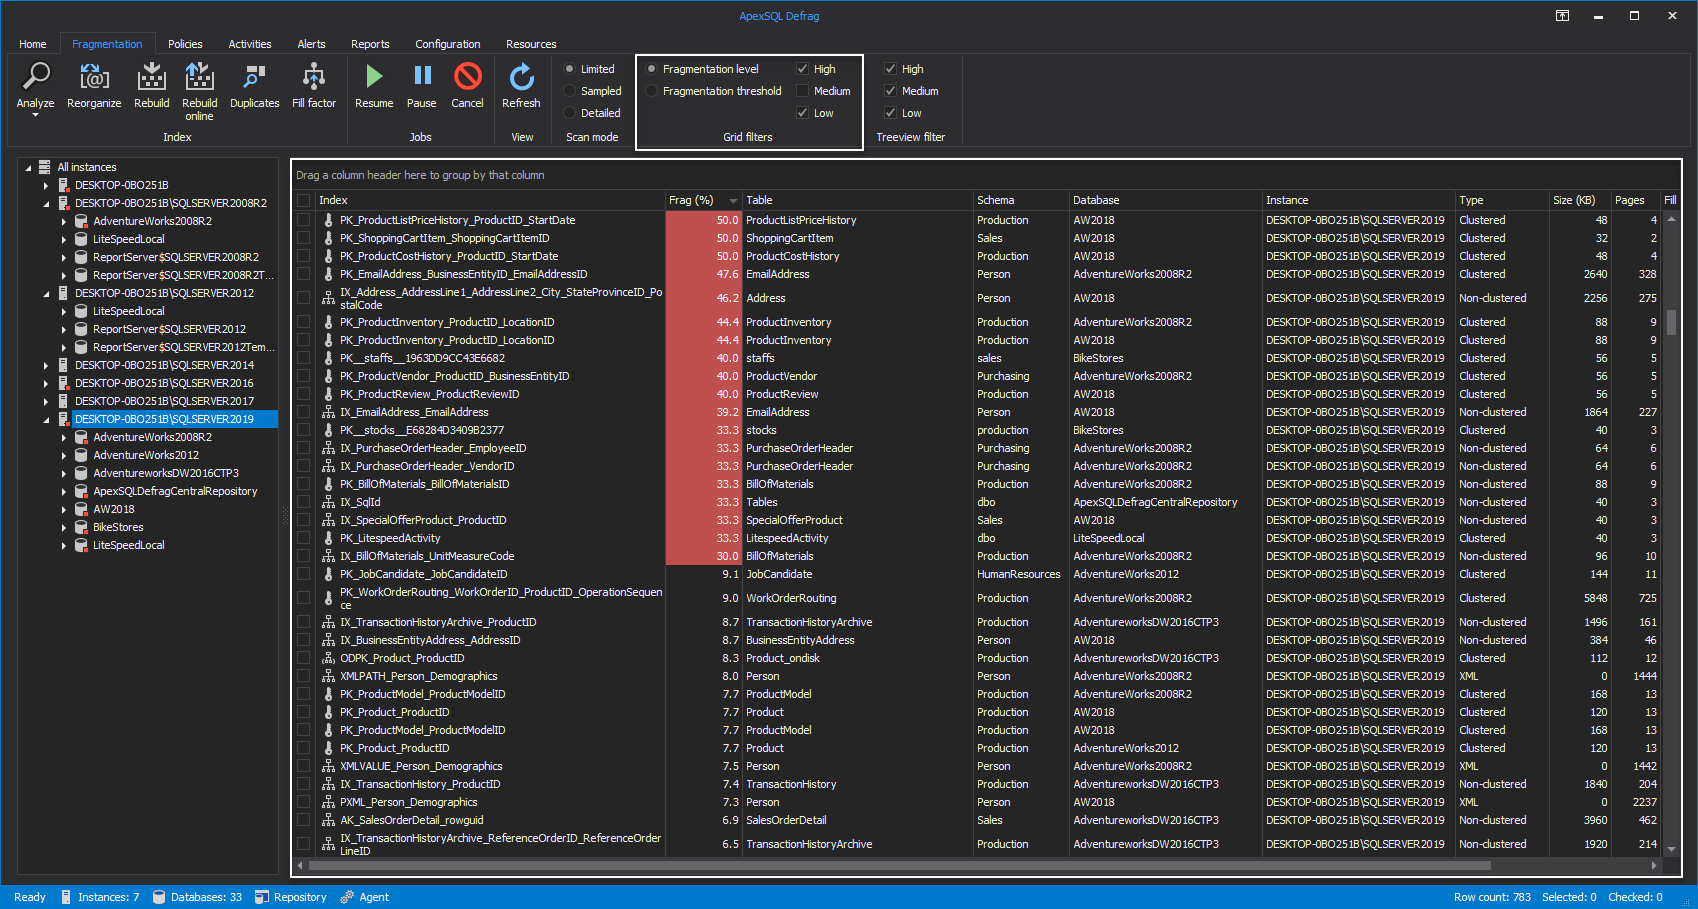
Task: Click the Rebuild online icon
Action: (x=199, y=76)
